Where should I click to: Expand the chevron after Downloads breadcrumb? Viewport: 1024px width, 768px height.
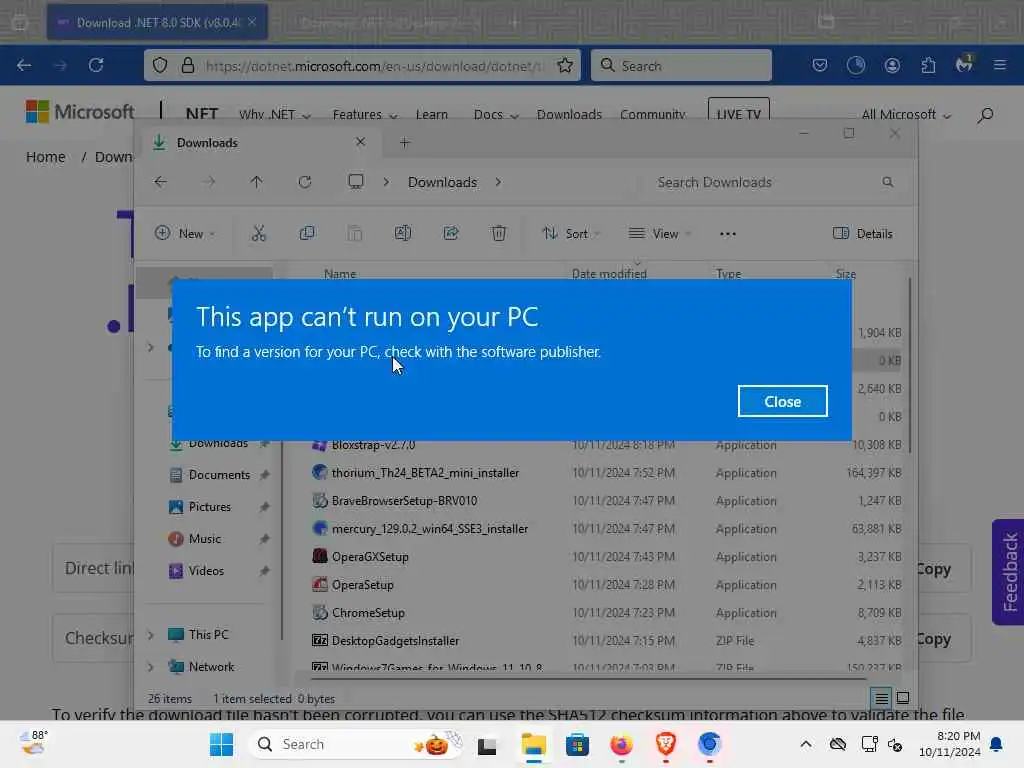[x=498, y=182]
